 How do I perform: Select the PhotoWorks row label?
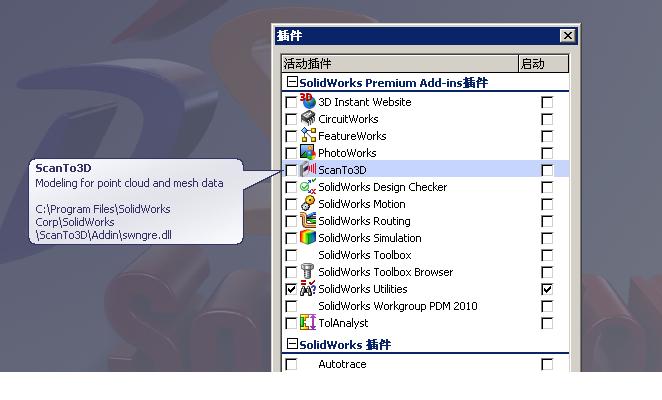347,153
